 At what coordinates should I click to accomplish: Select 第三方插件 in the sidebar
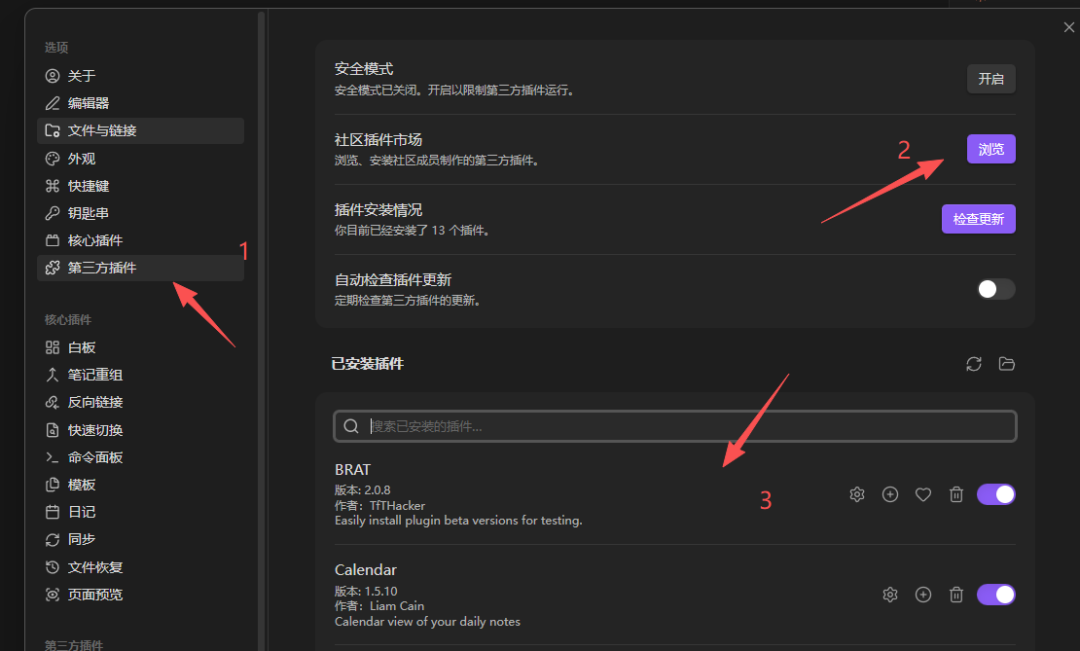click(141, 268)
